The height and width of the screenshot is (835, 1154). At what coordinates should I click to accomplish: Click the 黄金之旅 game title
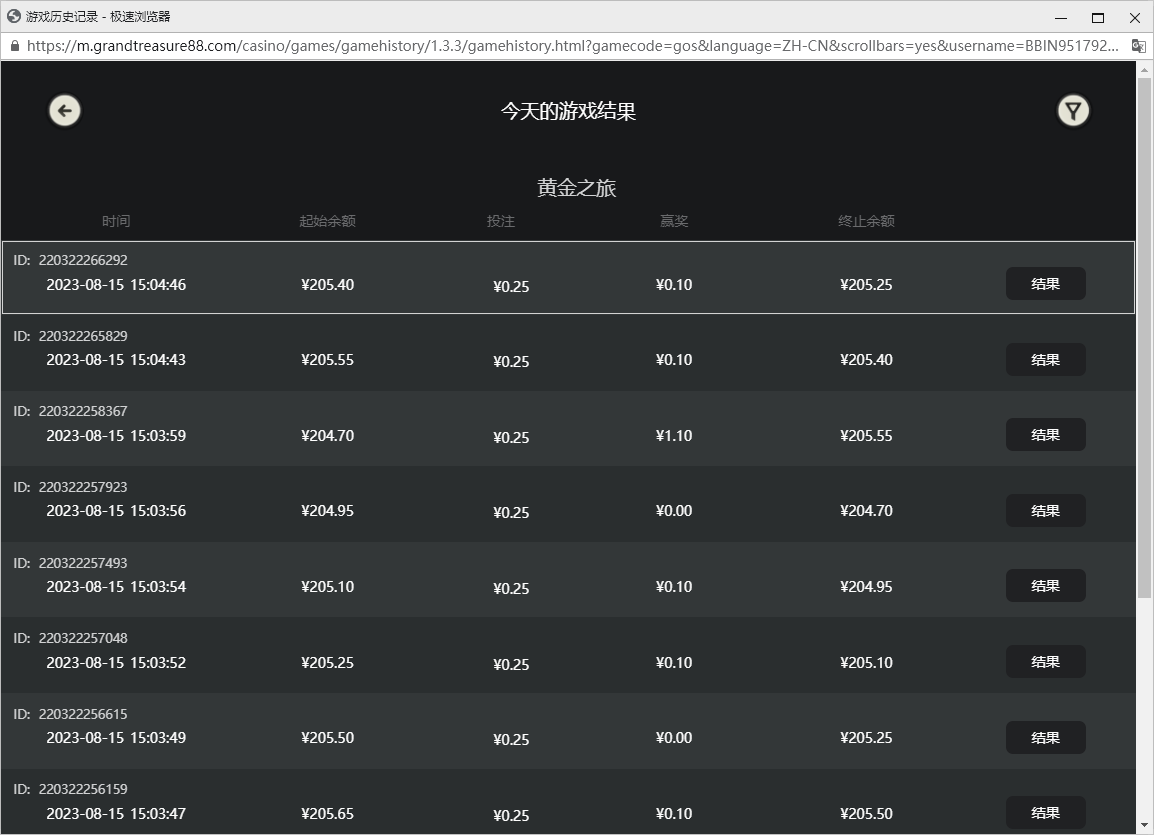point(576,188)
